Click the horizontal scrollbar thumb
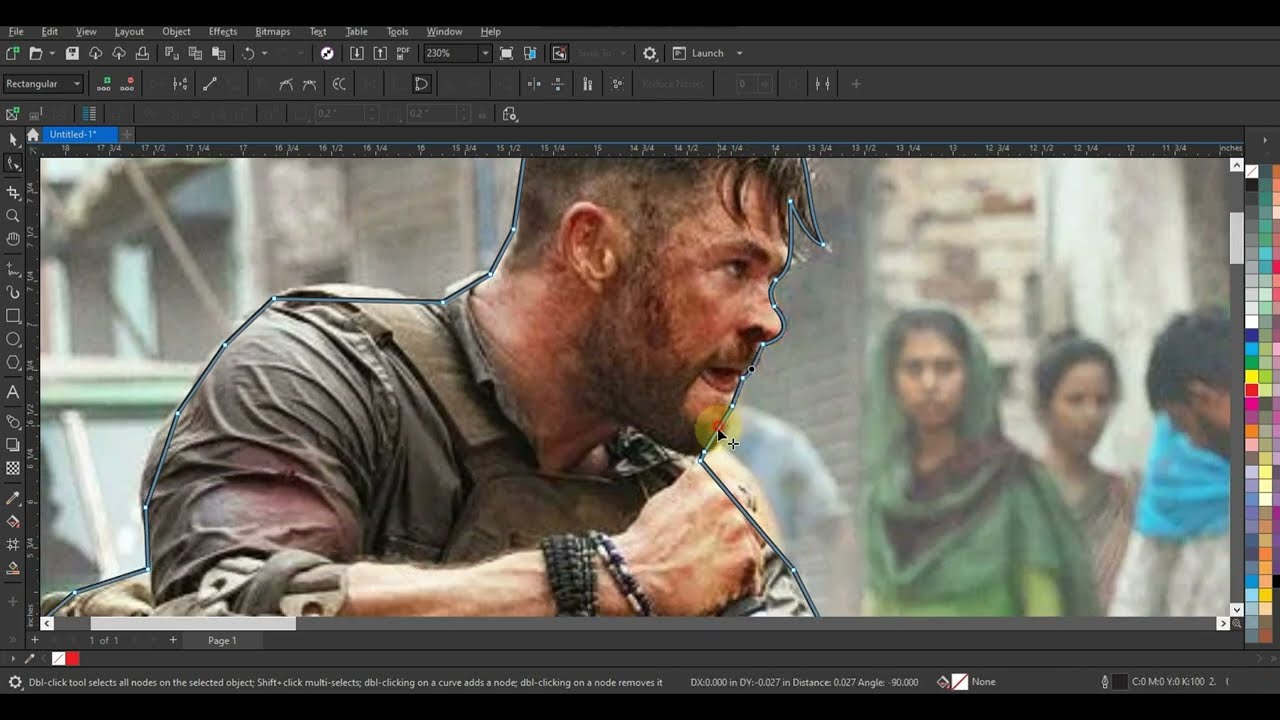The image size is (1280, 720). [193, 623]
